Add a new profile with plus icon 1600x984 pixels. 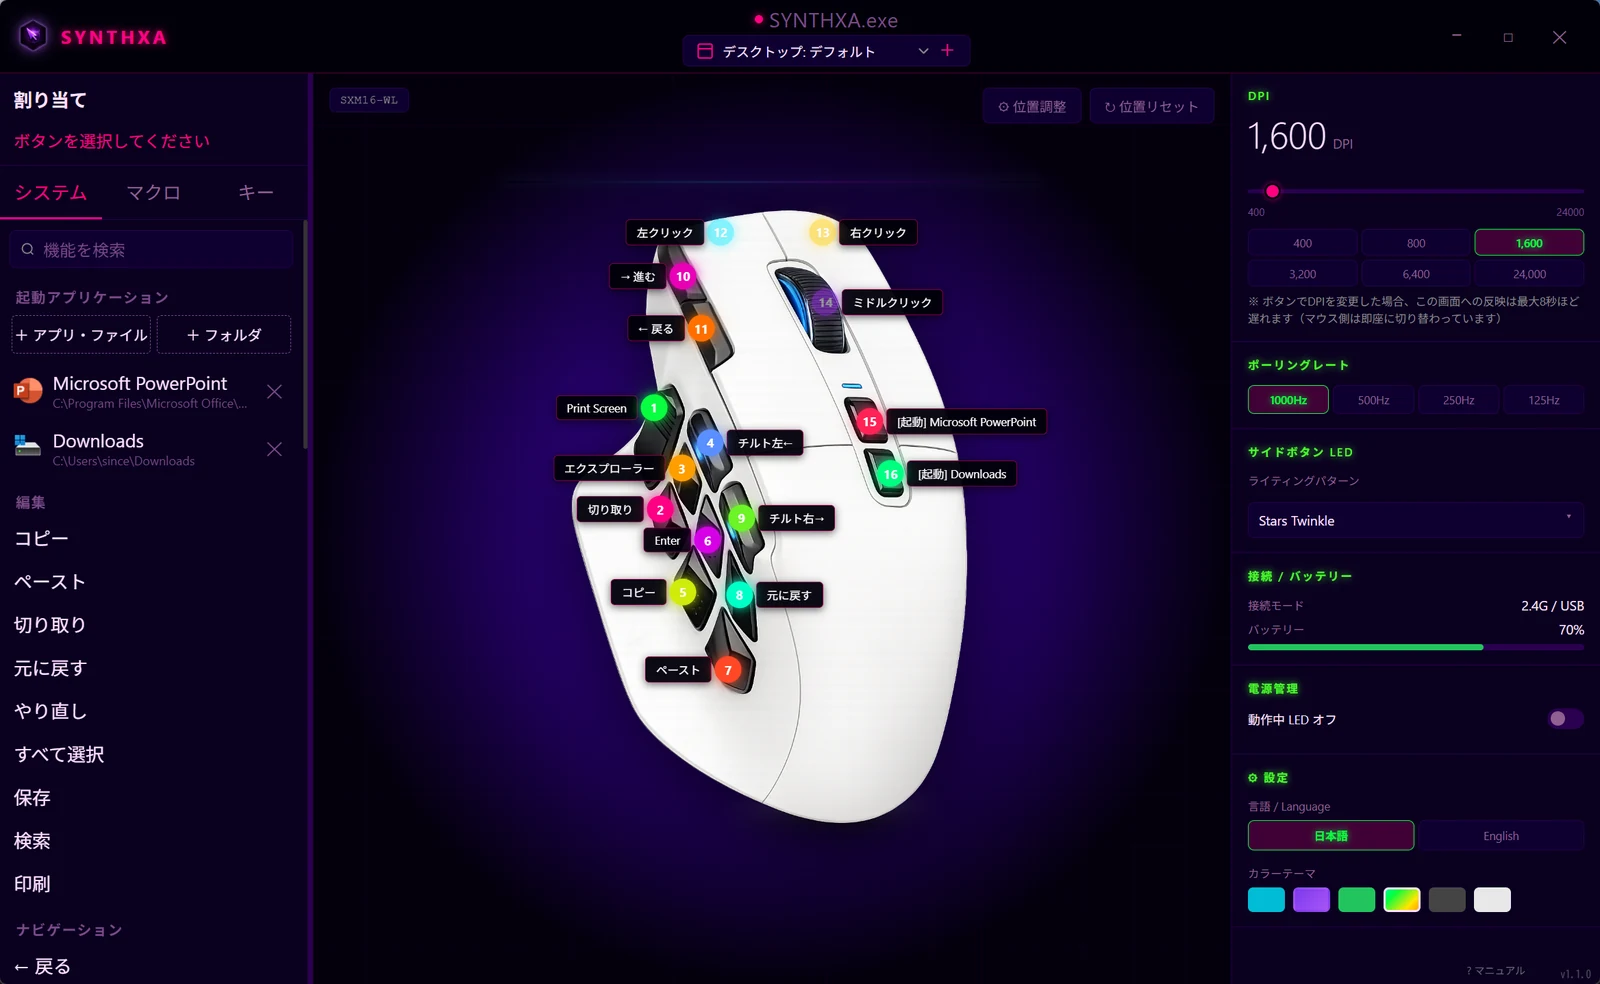click(948, 50)
